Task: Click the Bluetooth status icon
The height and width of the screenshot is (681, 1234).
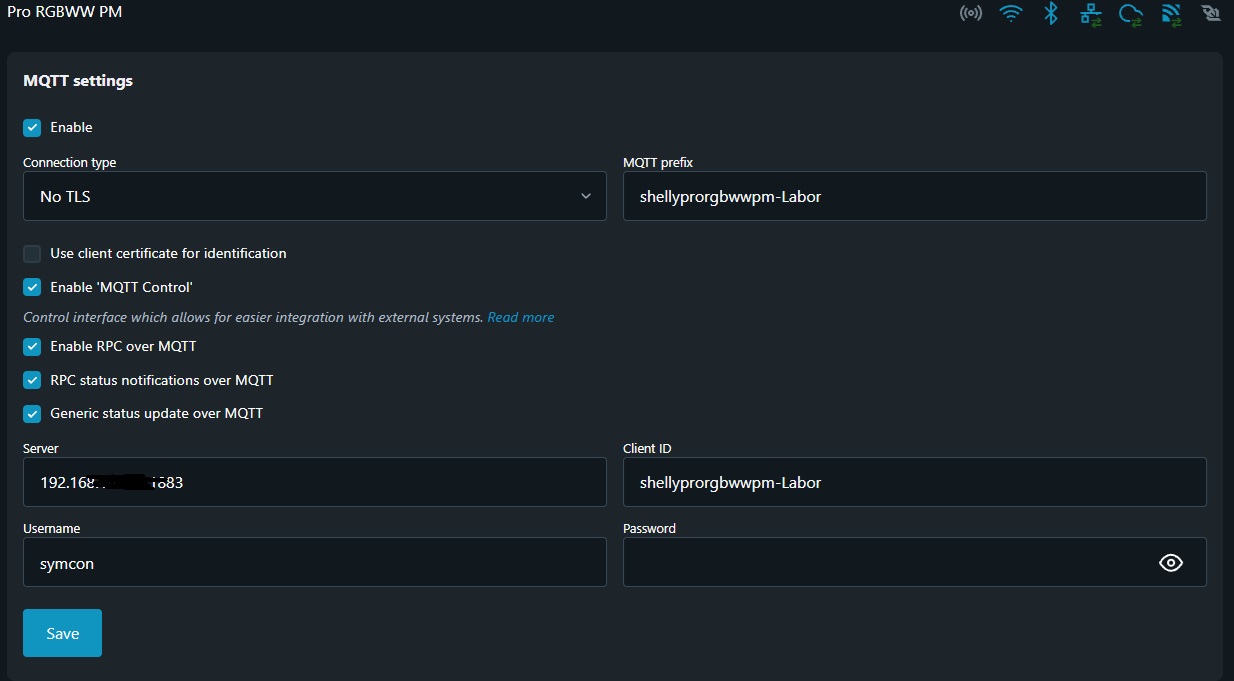Action: [1051, 14]
